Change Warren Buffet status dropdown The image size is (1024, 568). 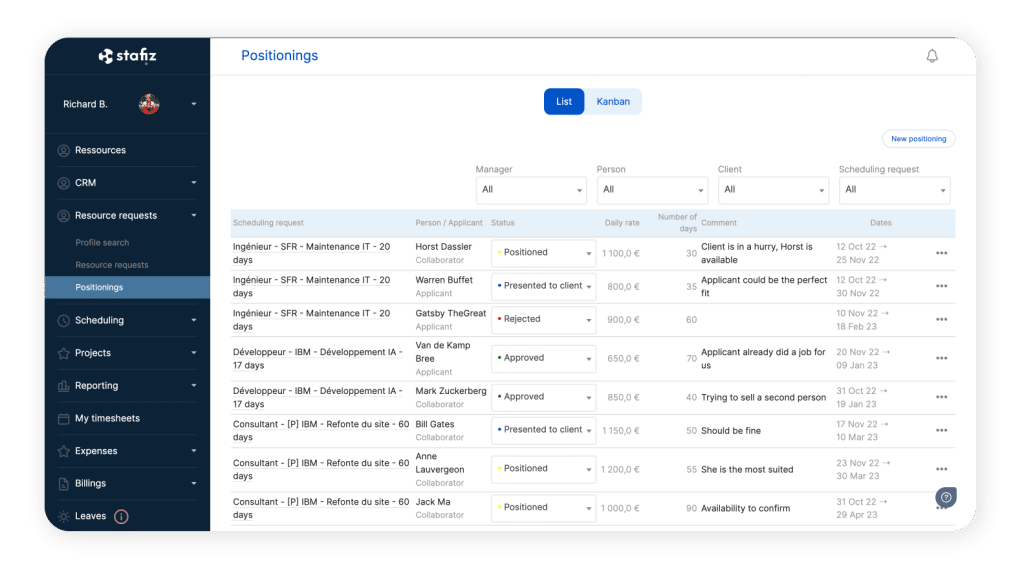(x=543, y=286)
